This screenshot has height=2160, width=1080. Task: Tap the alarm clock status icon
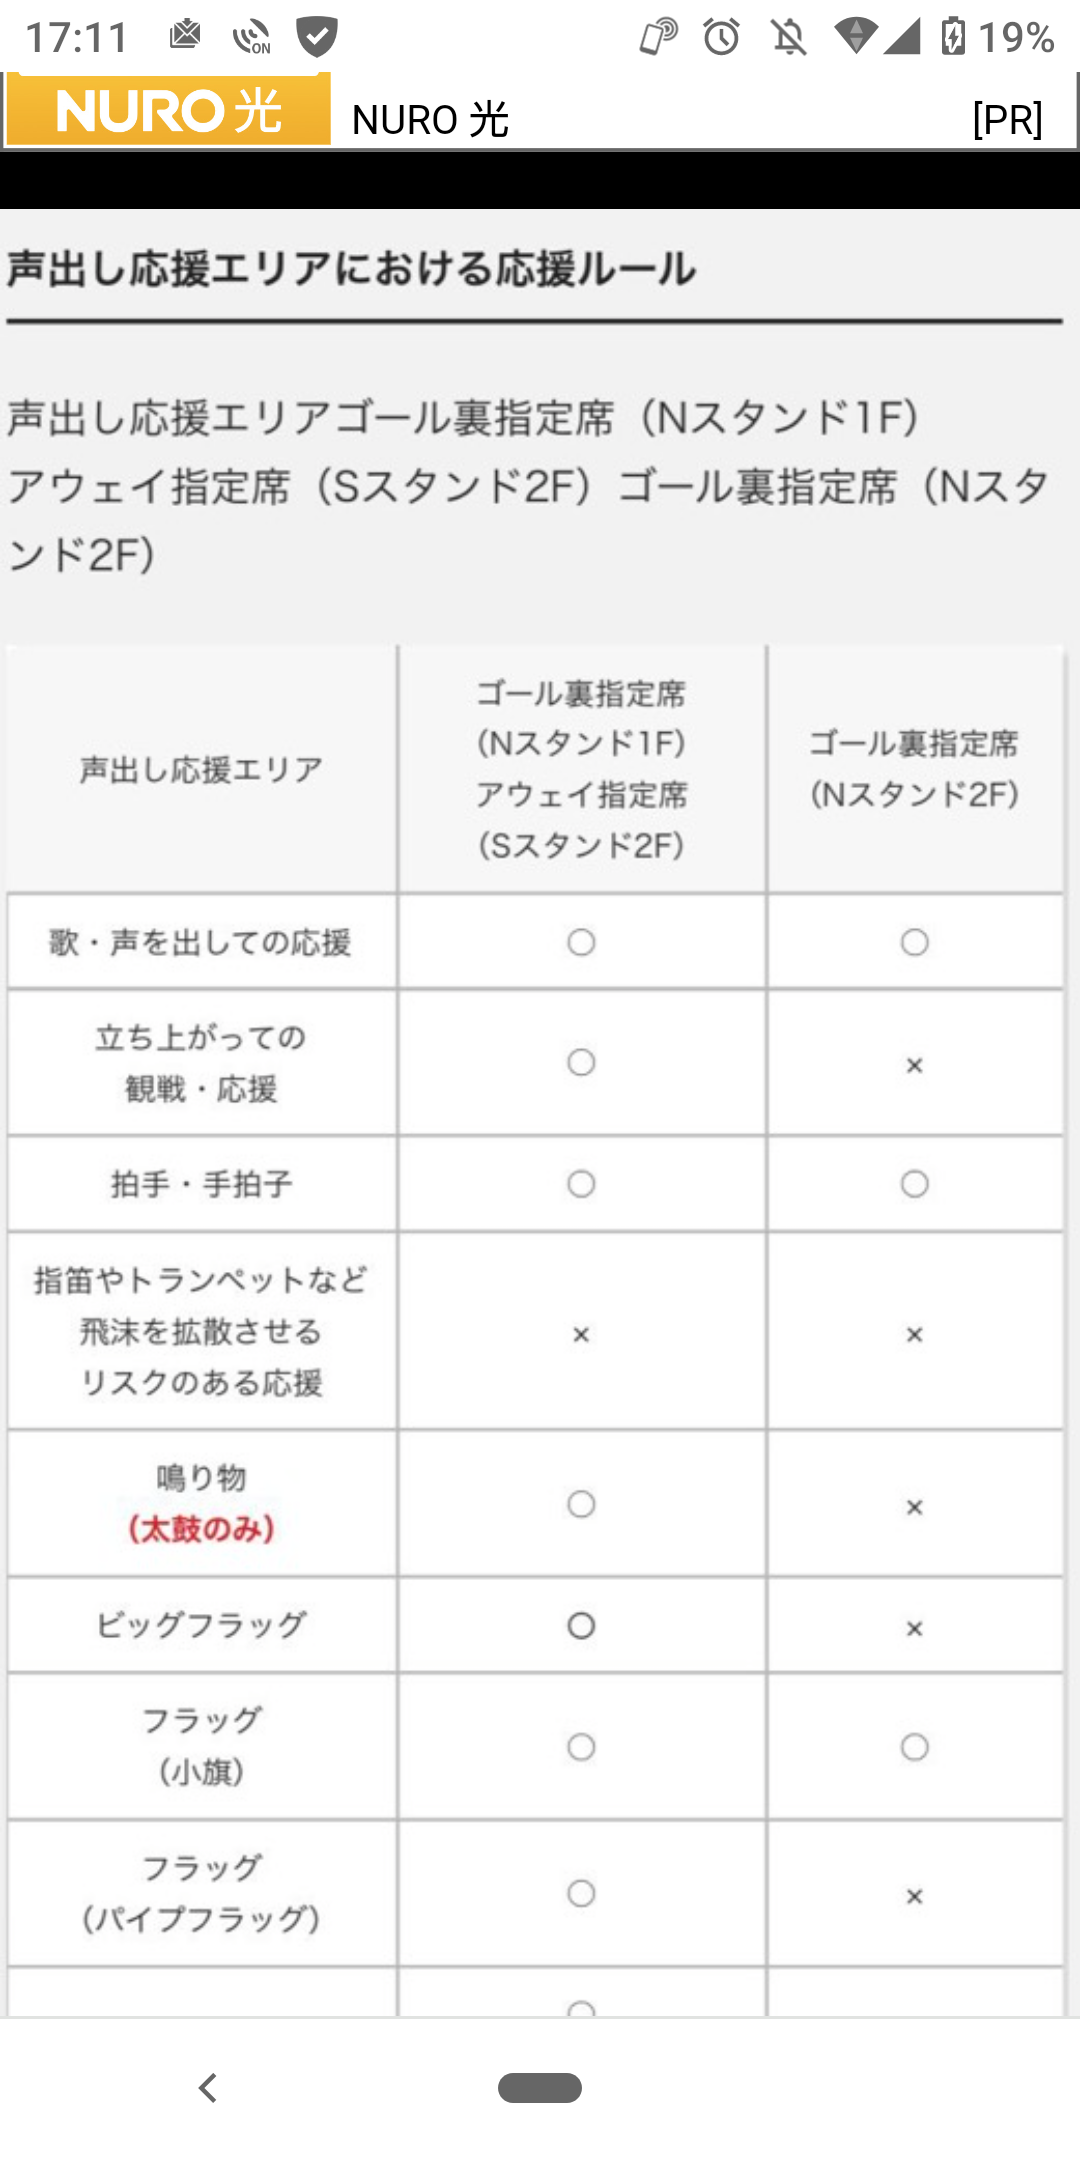click(x=721, y=38)
